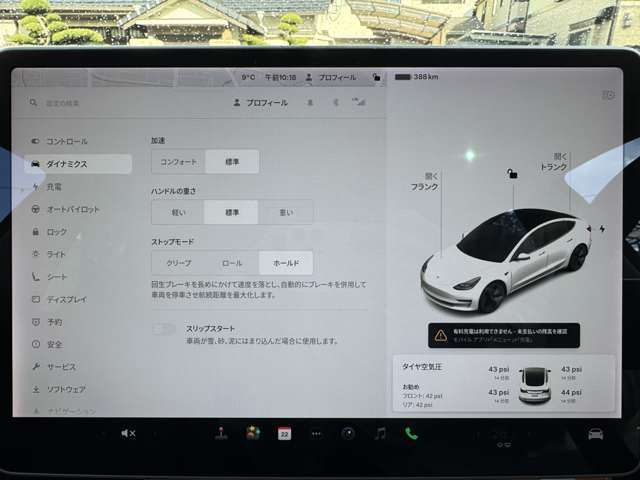640x480 pixels.
Task: Toggle the スリップスタート switch
Action: [x=164, y=329]
